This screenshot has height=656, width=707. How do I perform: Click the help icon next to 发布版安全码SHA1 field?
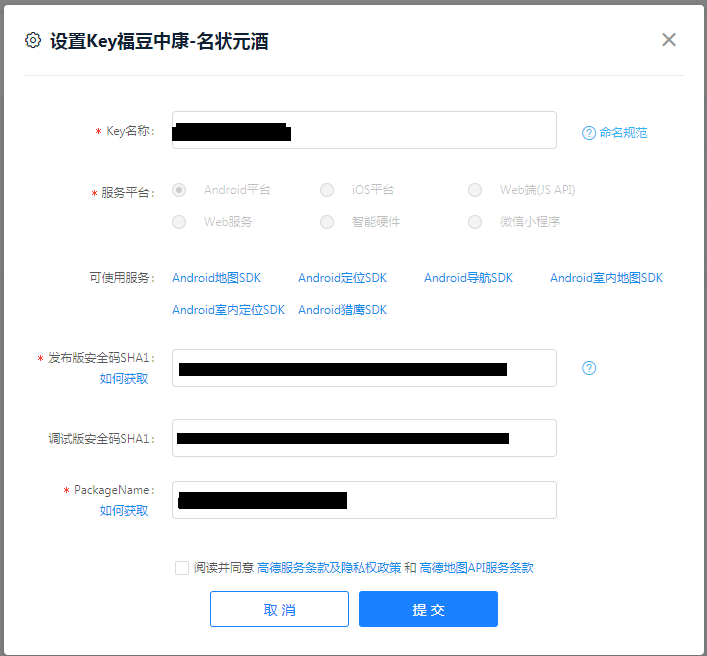point(589,368)
